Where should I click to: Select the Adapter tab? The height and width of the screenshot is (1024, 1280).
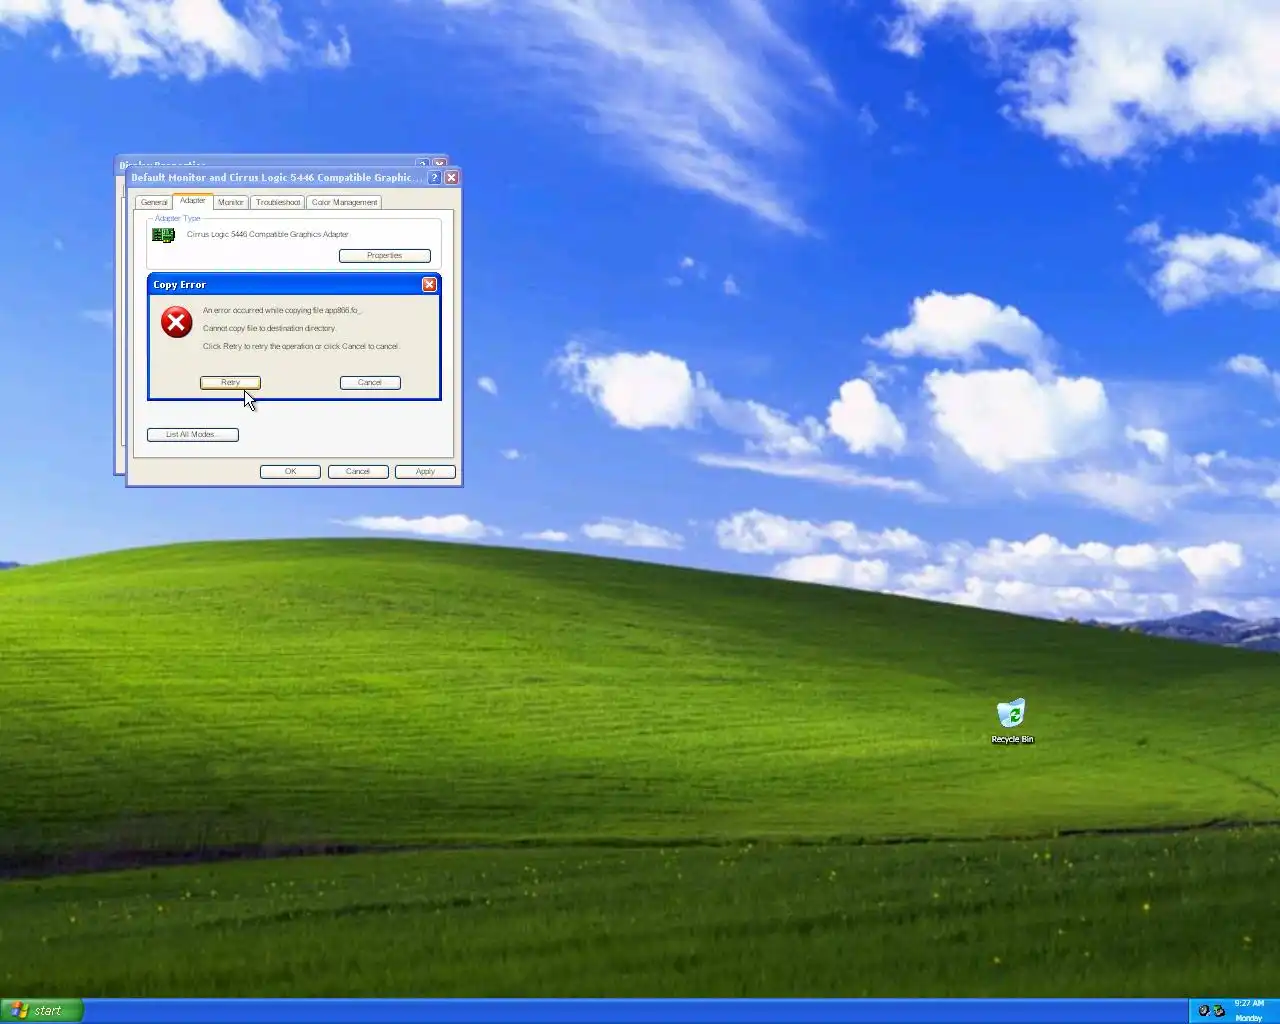(193, 201)
